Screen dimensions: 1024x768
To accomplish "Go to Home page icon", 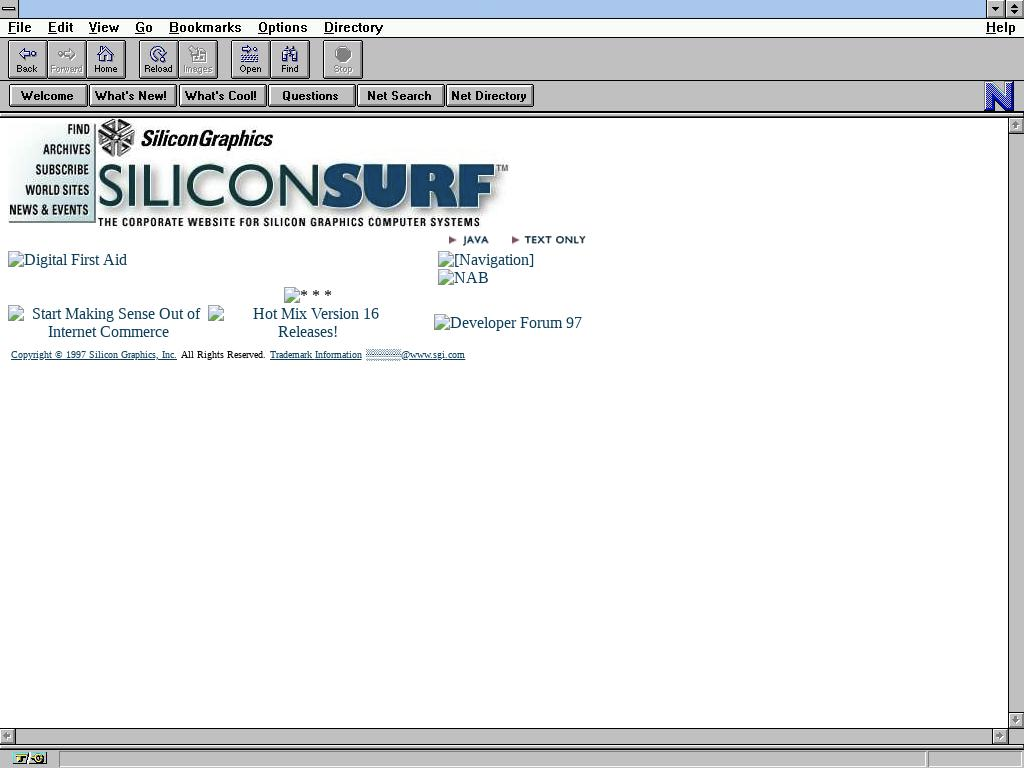I will point(106,59).
